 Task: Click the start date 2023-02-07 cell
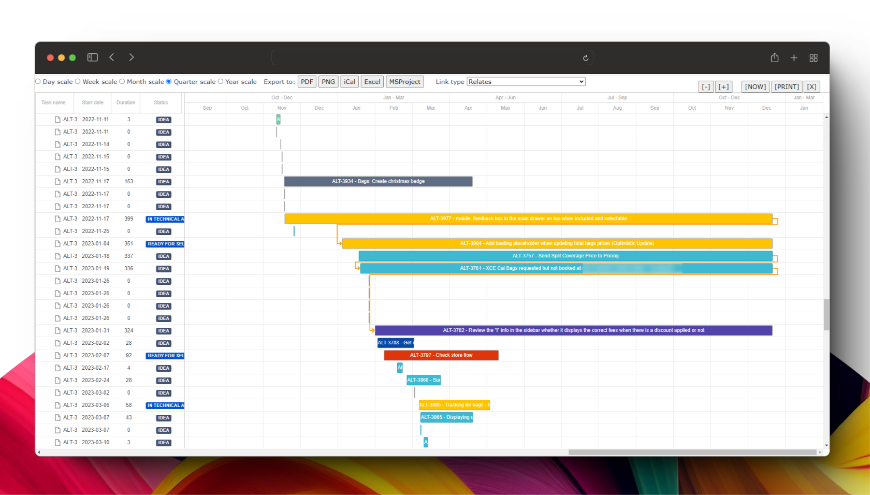coord(95,355)
